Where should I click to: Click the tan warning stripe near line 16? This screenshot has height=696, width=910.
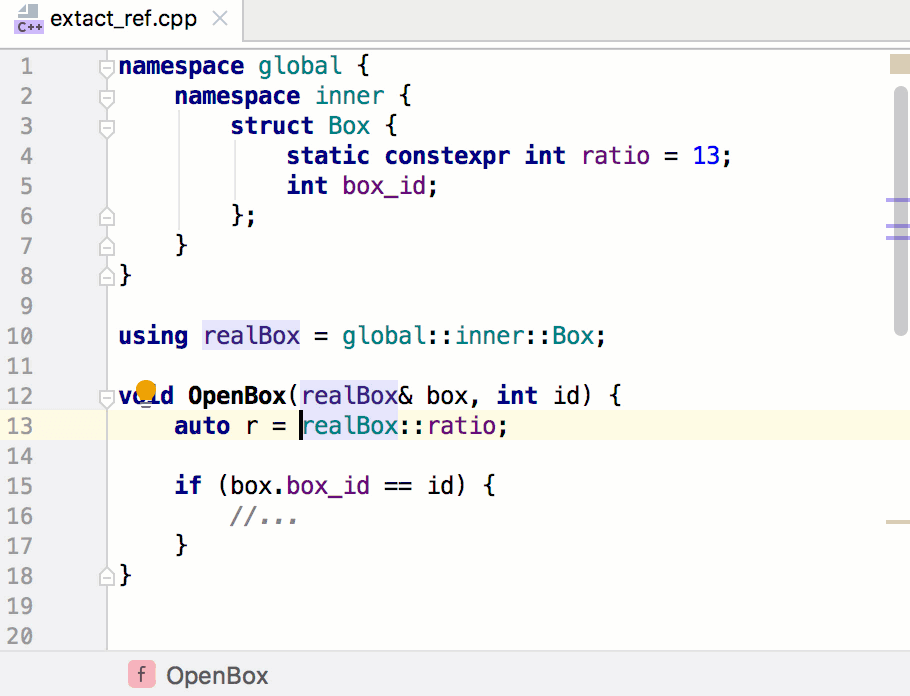point(897,521)
